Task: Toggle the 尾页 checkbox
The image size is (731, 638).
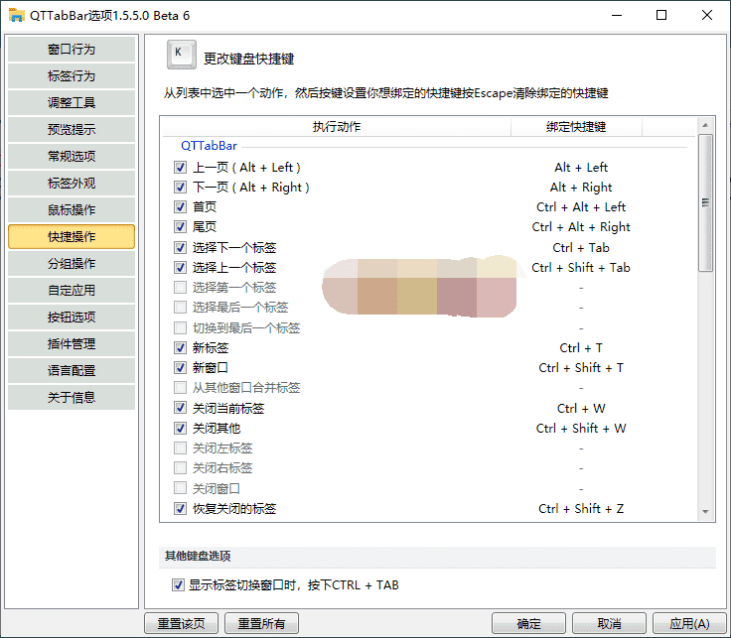Action: pos(180,227)
